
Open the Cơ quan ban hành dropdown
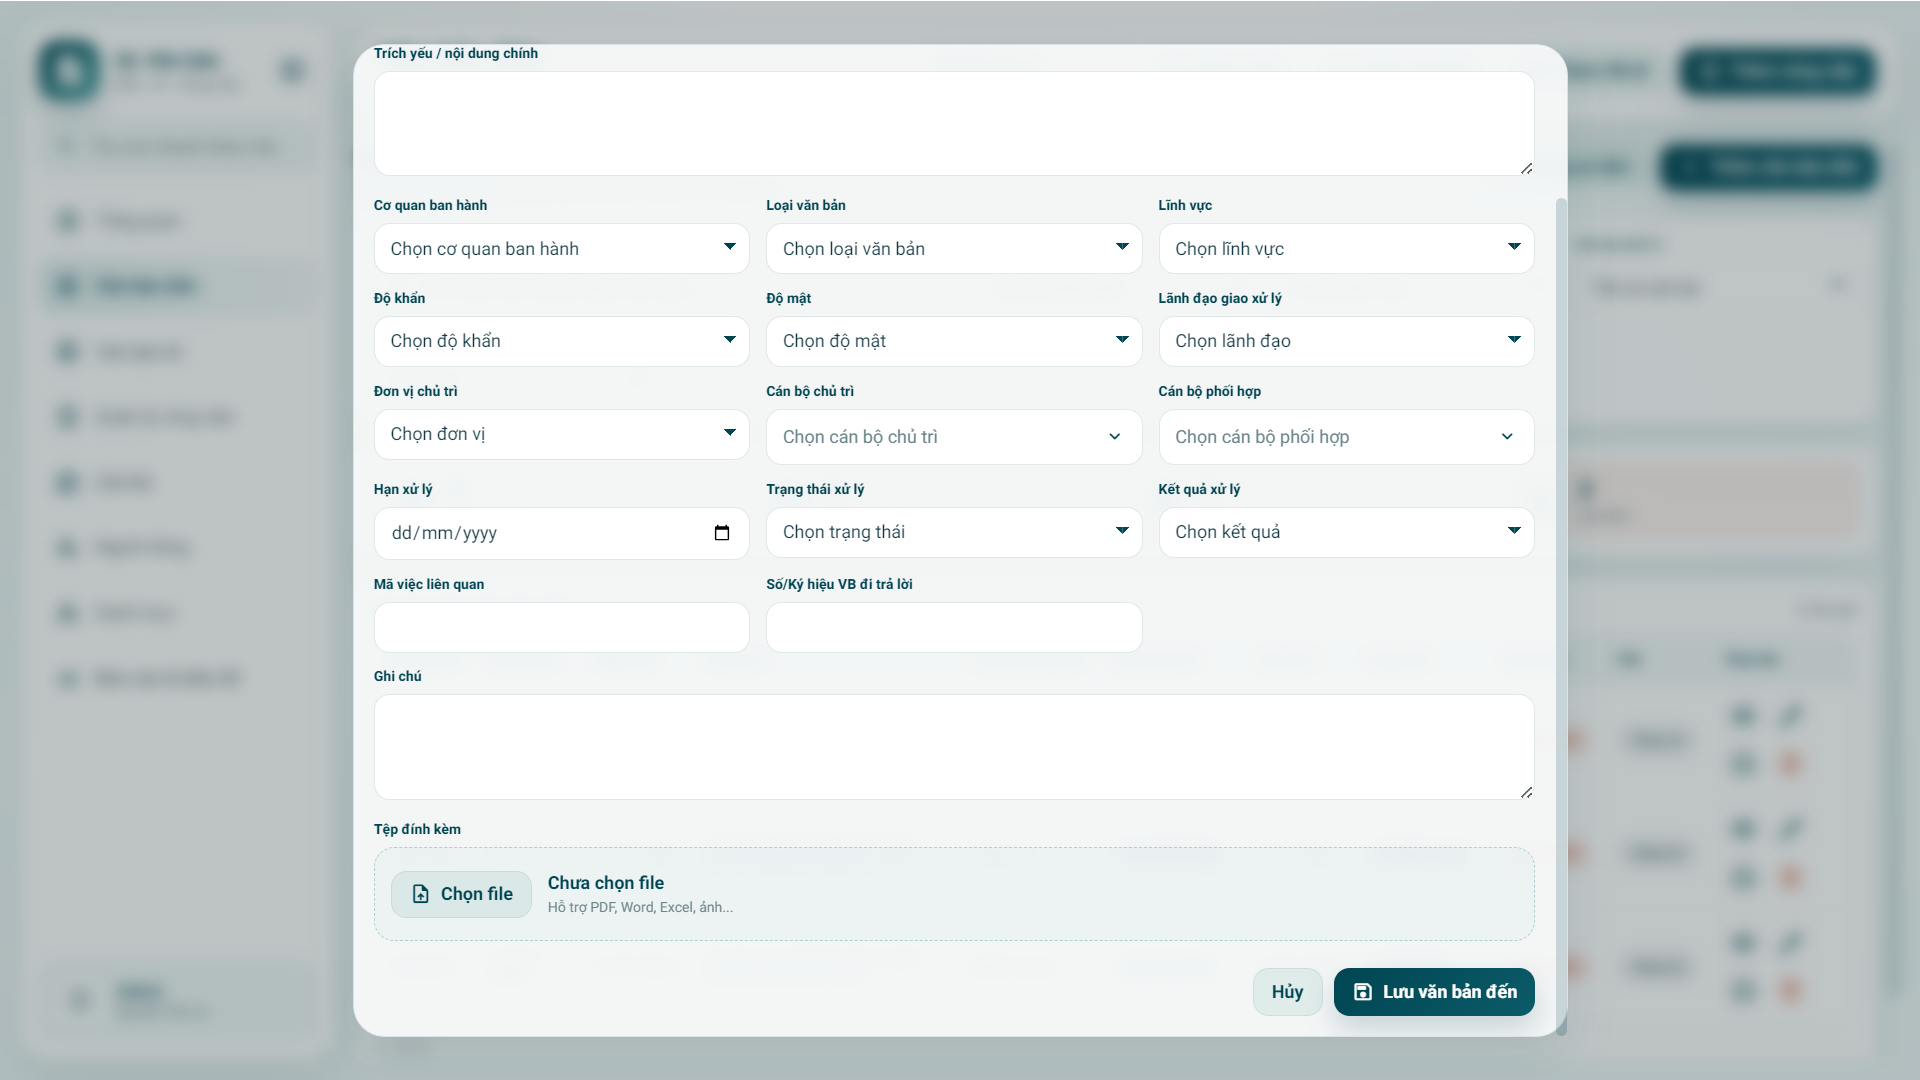coord(561,248)
